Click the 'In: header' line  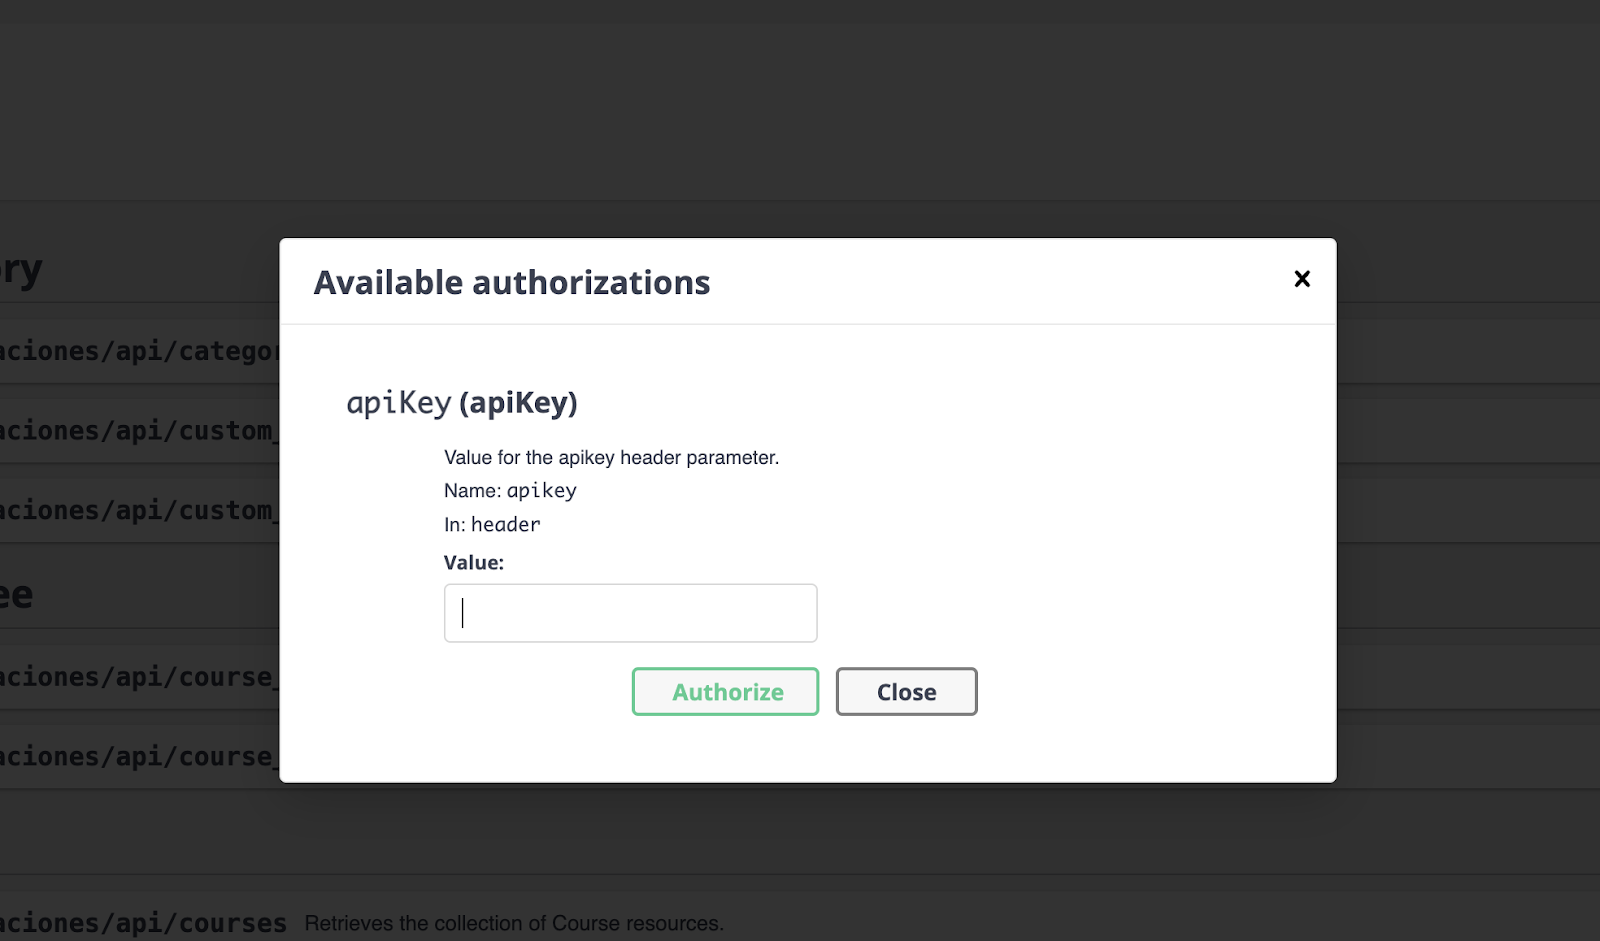(492, 525)
